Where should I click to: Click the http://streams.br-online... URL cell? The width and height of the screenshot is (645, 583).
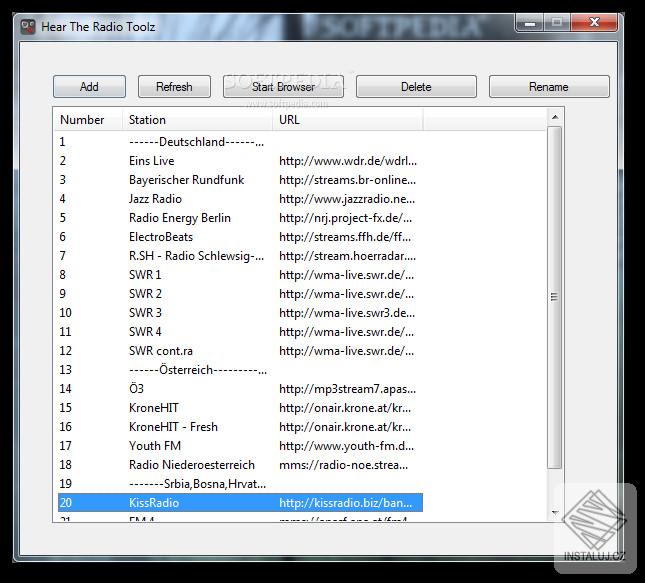[x=348, y=180]
